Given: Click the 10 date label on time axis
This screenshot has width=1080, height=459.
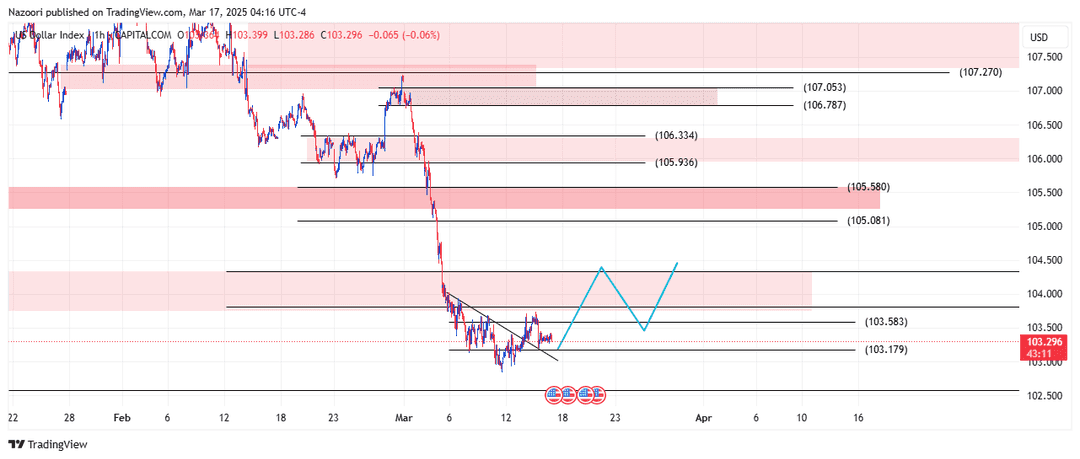Looking at the screenshot, I should 801,418.
